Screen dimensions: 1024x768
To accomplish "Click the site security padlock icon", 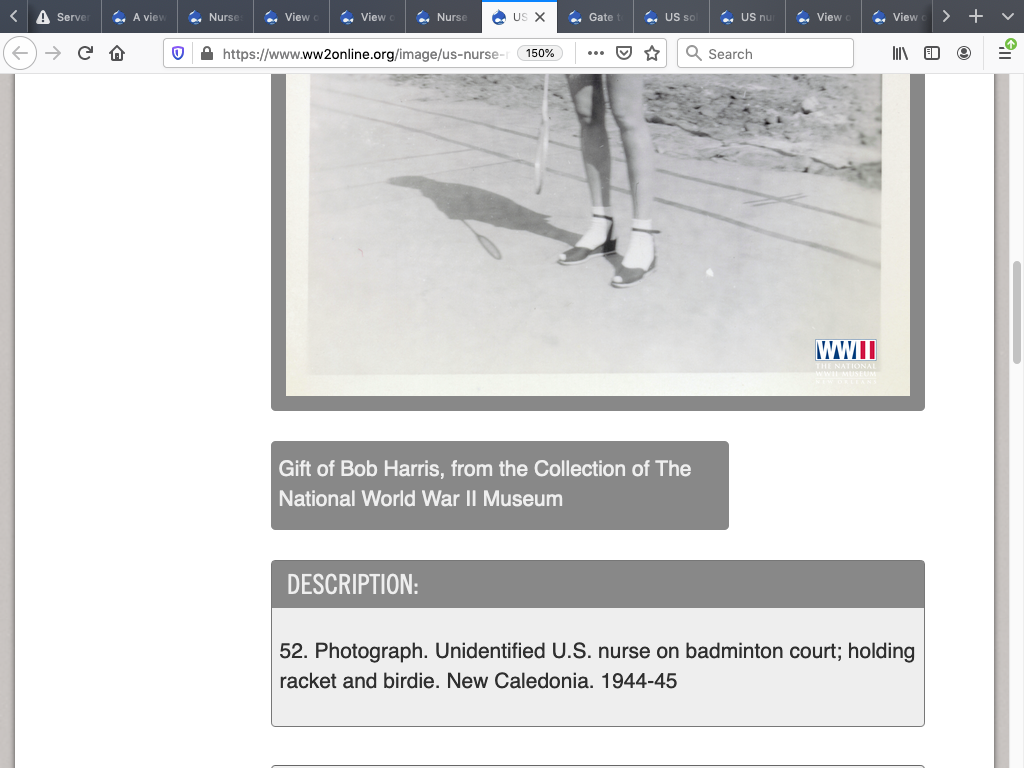I will point(206,53).
